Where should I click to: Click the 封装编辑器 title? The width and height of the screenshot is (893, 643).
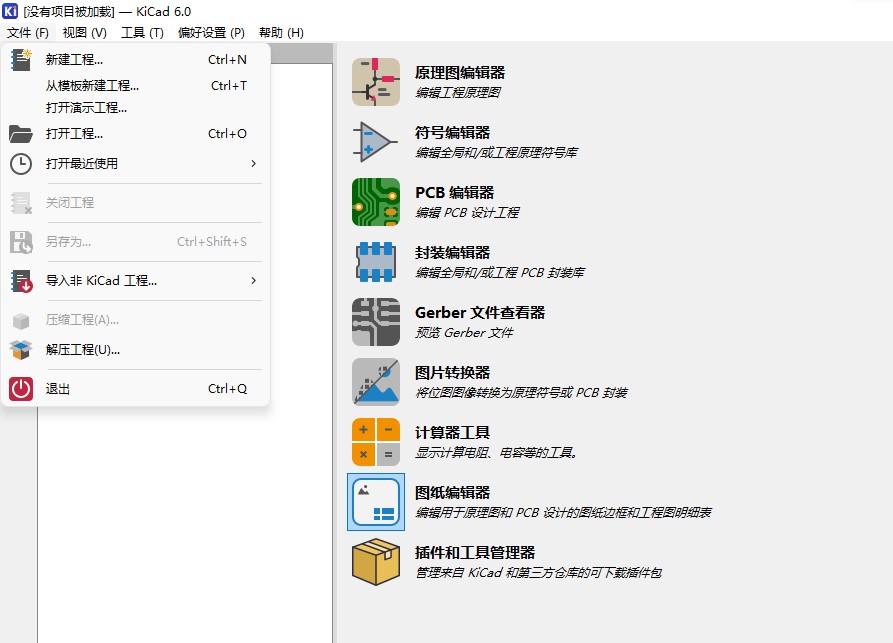coord(452,253)
